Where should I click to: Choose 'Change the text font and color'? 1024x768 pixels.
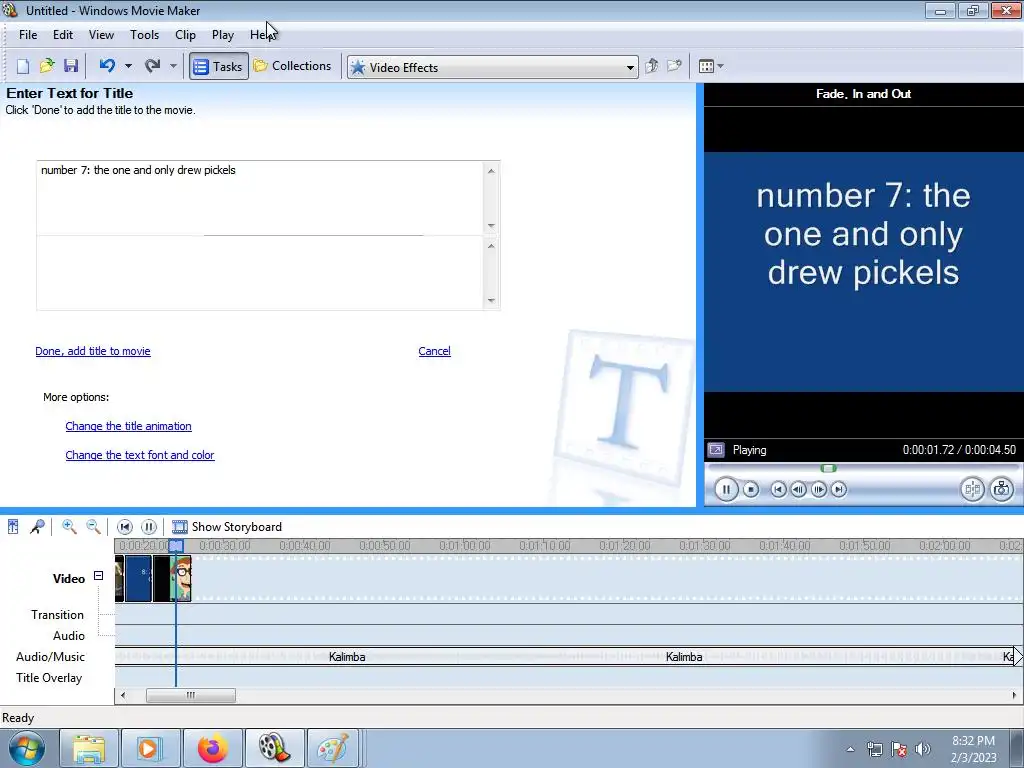click(140, 455)
